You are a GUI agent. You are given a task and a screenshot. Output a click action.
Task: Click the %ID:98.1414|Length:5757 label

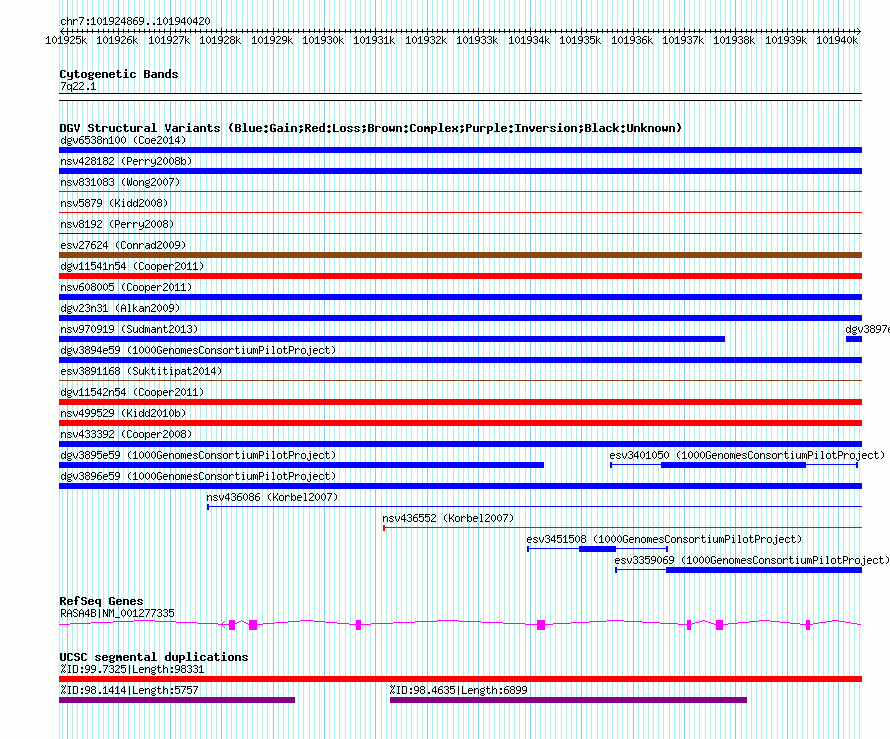(129, 690)
